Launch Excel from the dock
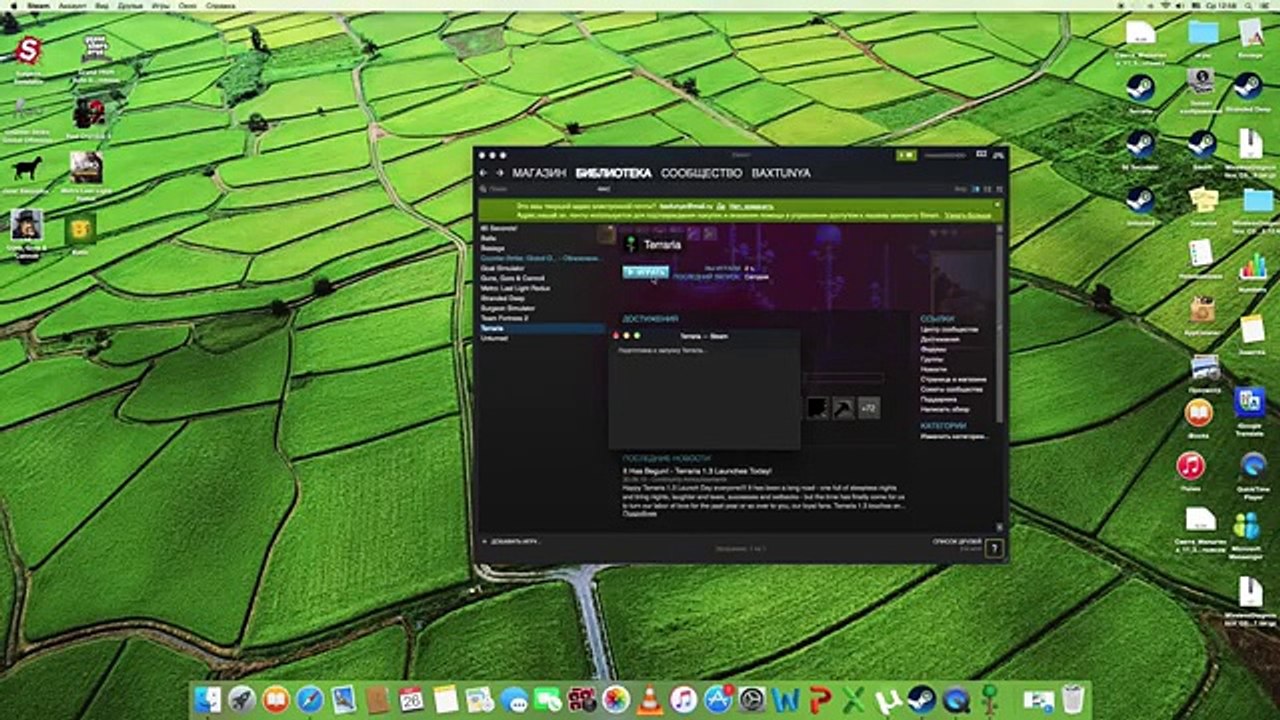 point(853,699)
